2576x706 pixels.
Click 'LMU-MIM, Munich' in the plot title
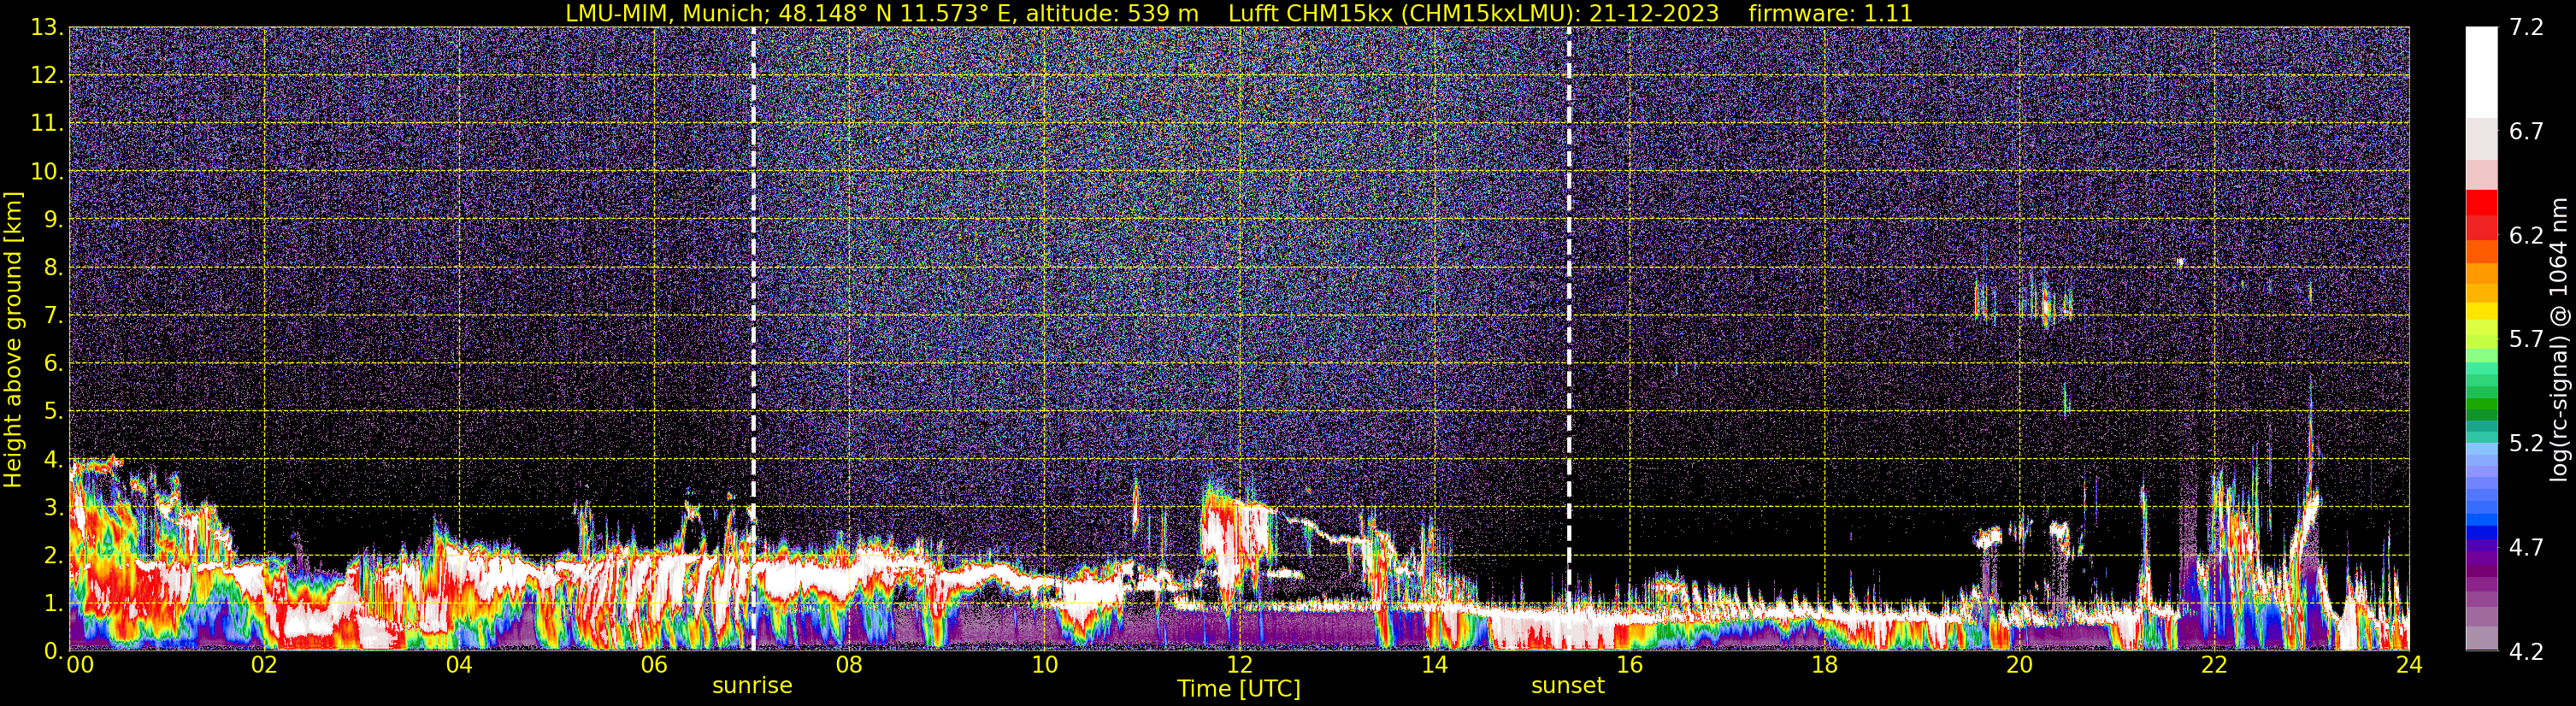coord(666,13)
